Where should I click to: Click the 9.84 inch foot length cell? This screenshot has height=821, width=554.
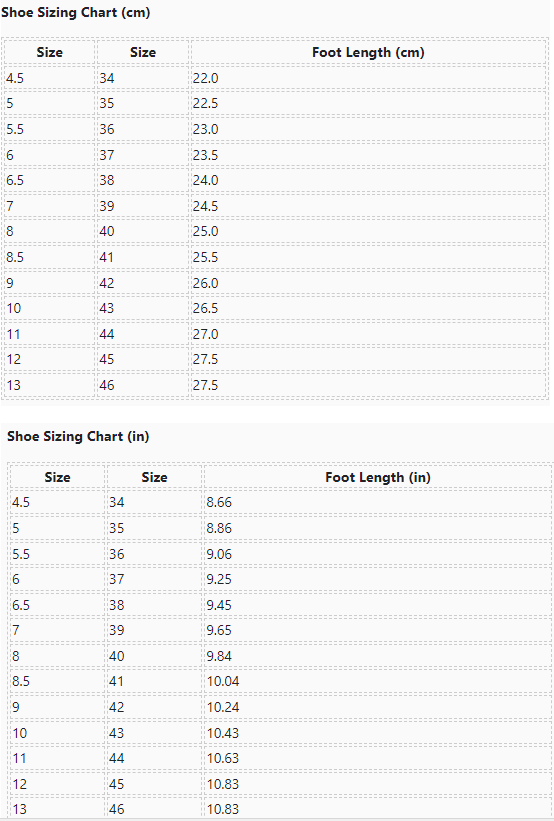(x=378, y=656)
